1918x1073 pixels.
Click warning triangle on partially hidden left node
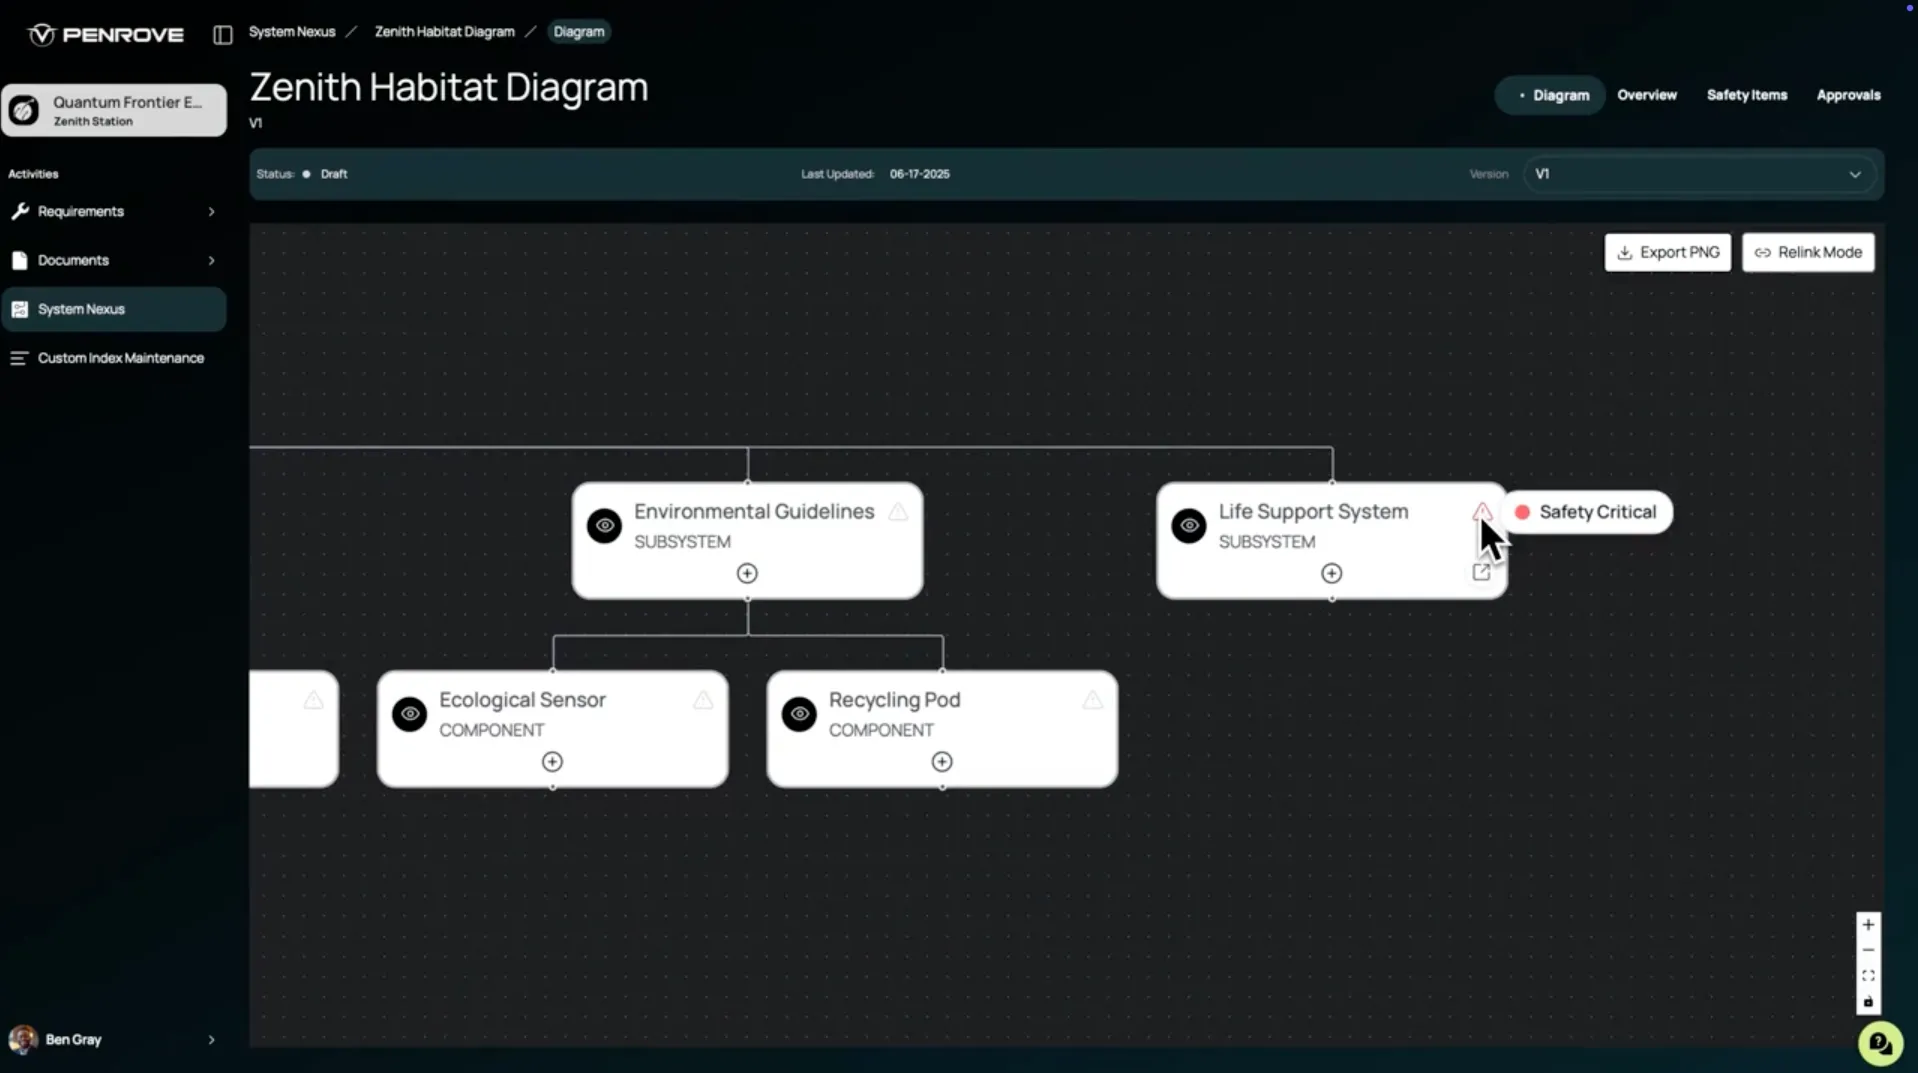(313, 700)
